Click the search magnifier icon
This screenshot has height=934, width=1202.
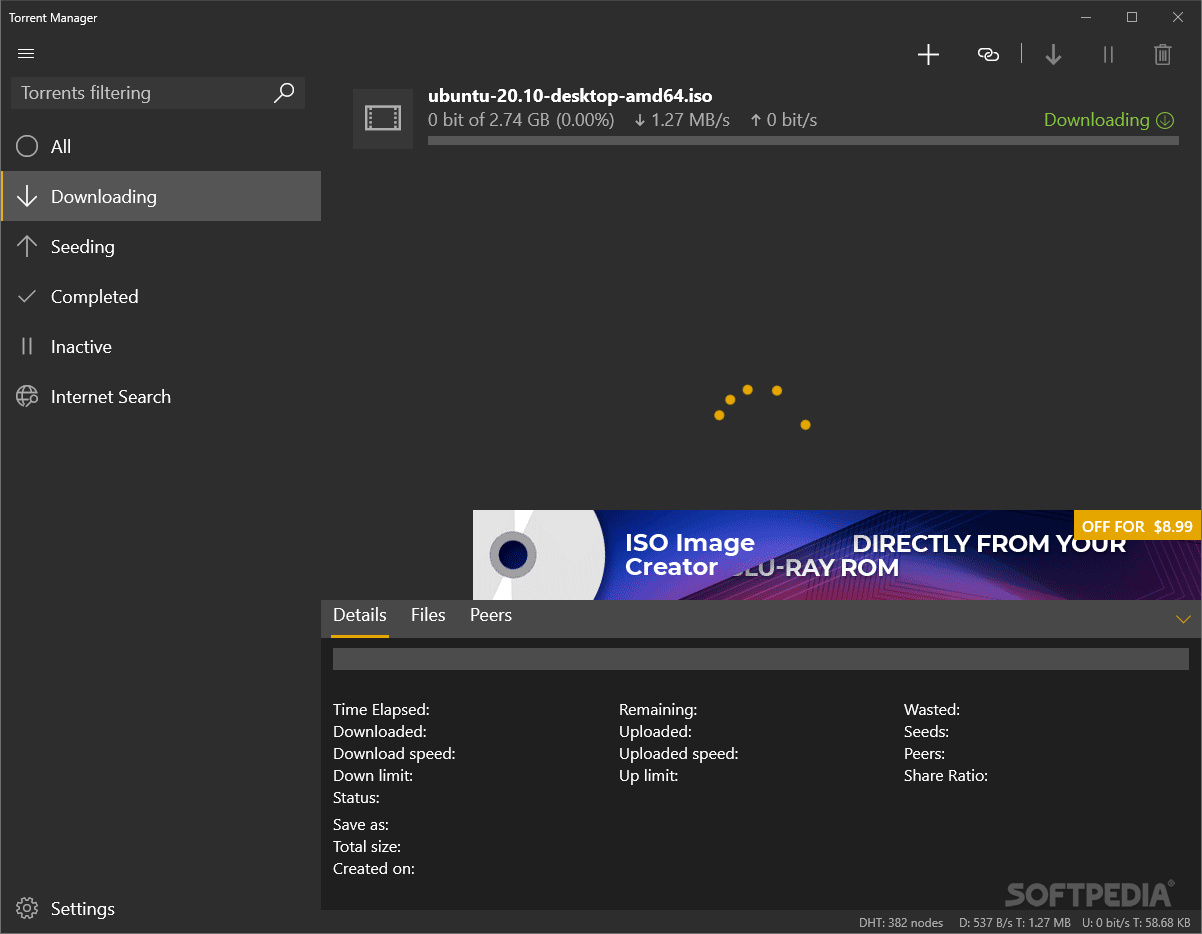point(284,93)
